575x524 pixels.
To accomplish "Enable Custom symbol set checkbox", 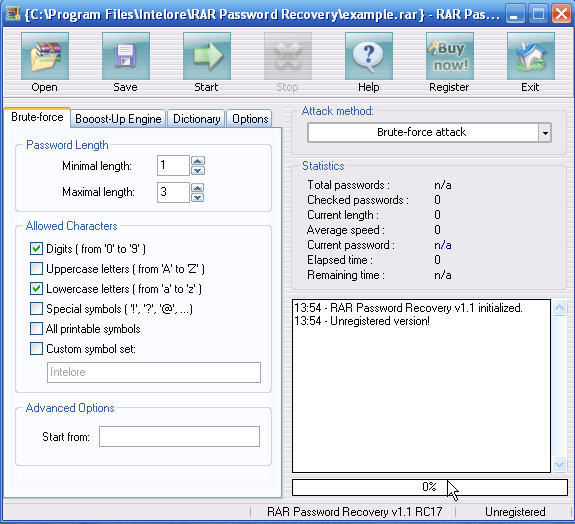I will pos(36,348).
